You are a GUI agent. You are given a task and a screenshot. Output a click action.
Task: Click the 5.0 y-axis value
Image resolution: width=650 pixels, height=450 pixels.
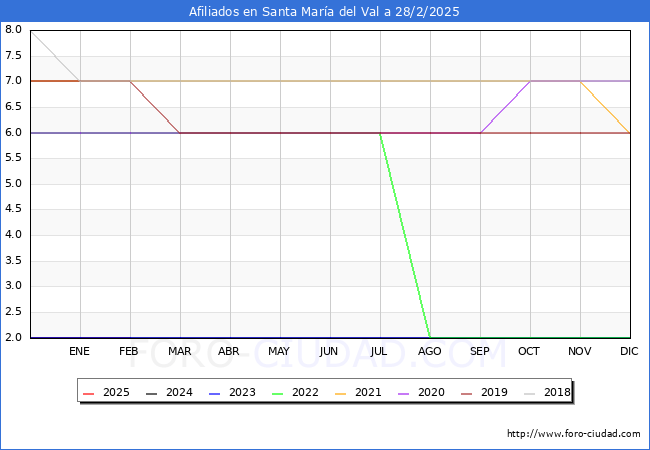click(13, 183)
